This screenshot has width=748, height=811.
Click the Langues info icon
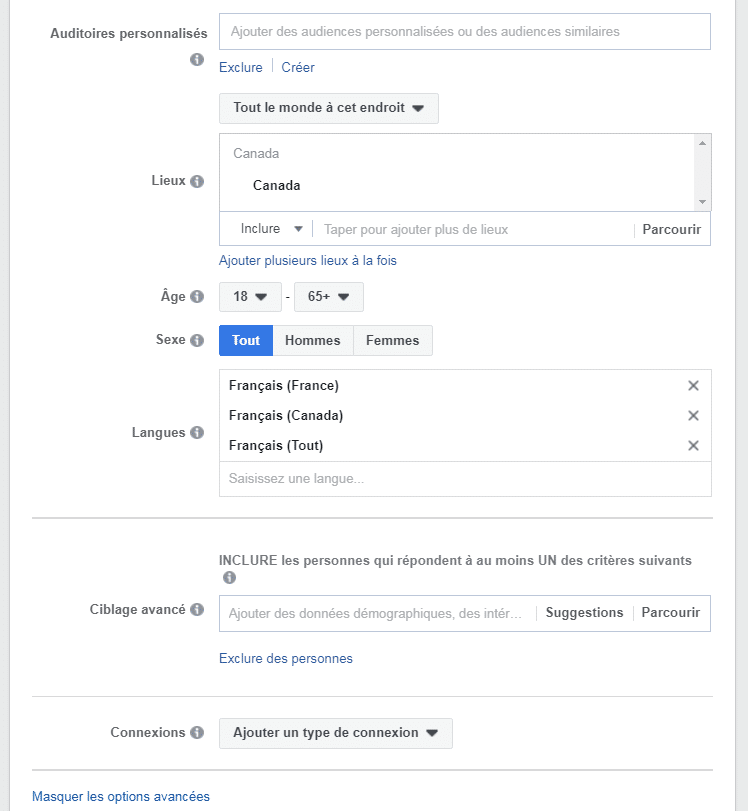click(x=197, y=432)
